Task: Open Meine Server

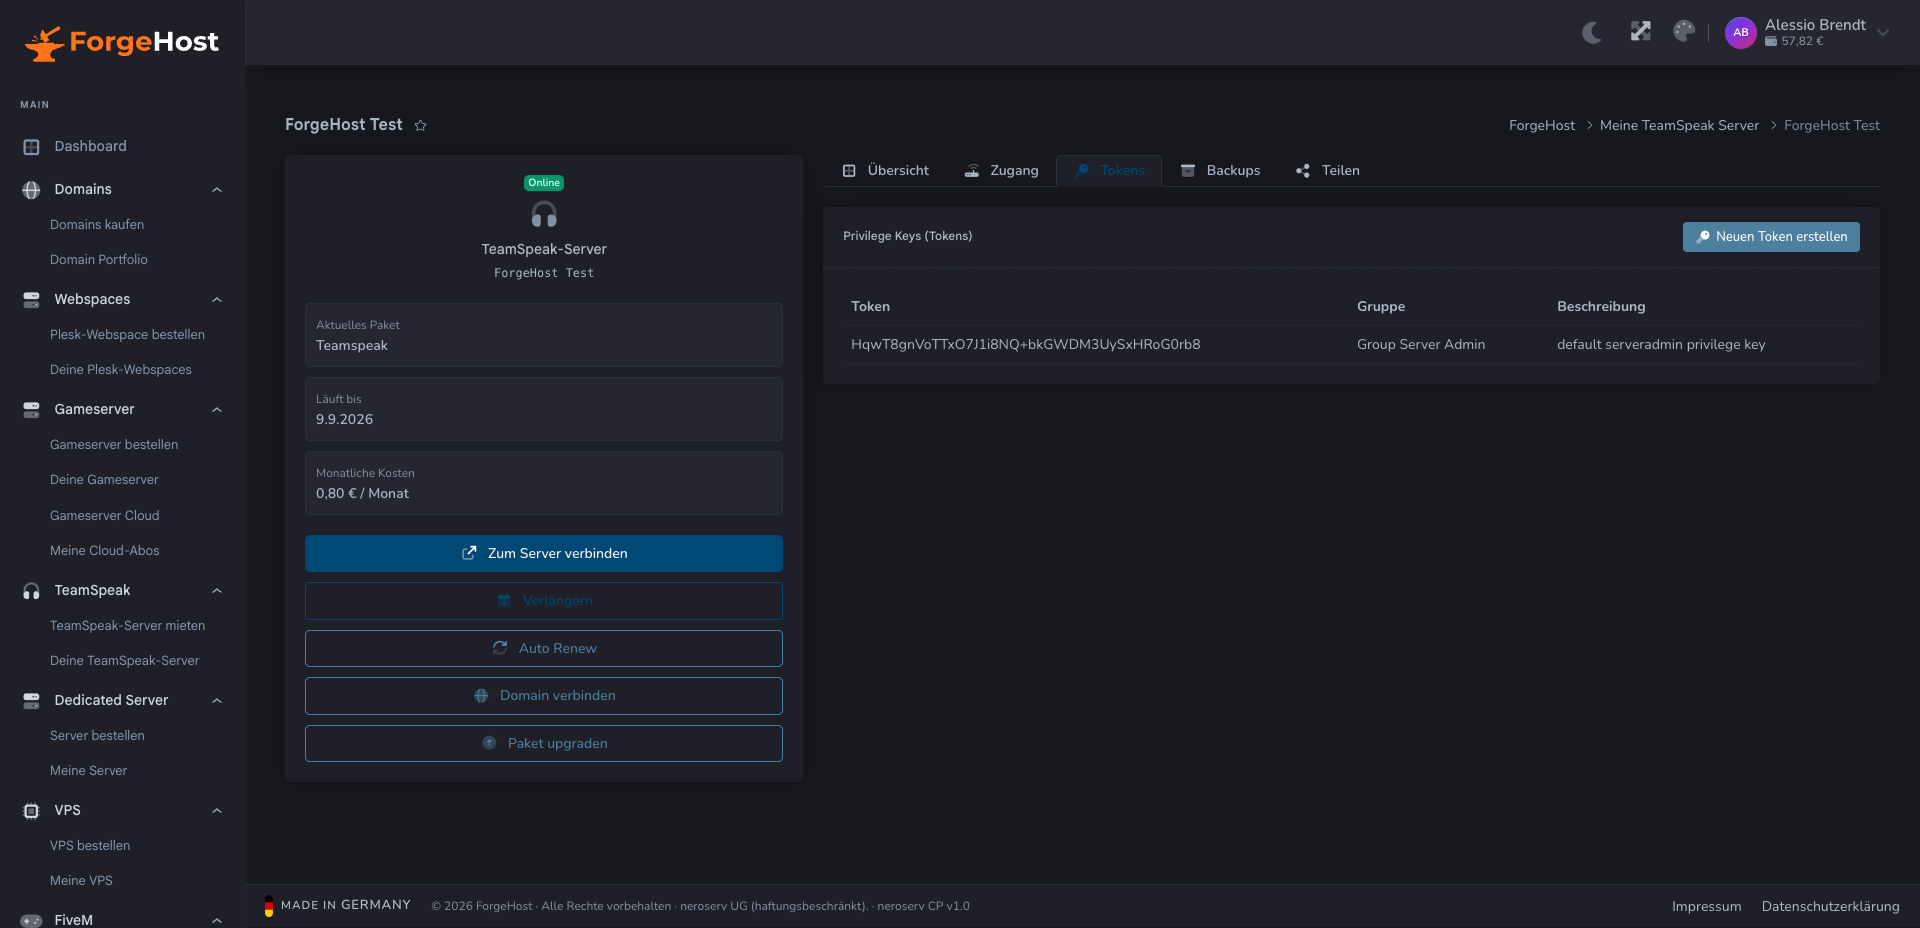Action: 88,771
